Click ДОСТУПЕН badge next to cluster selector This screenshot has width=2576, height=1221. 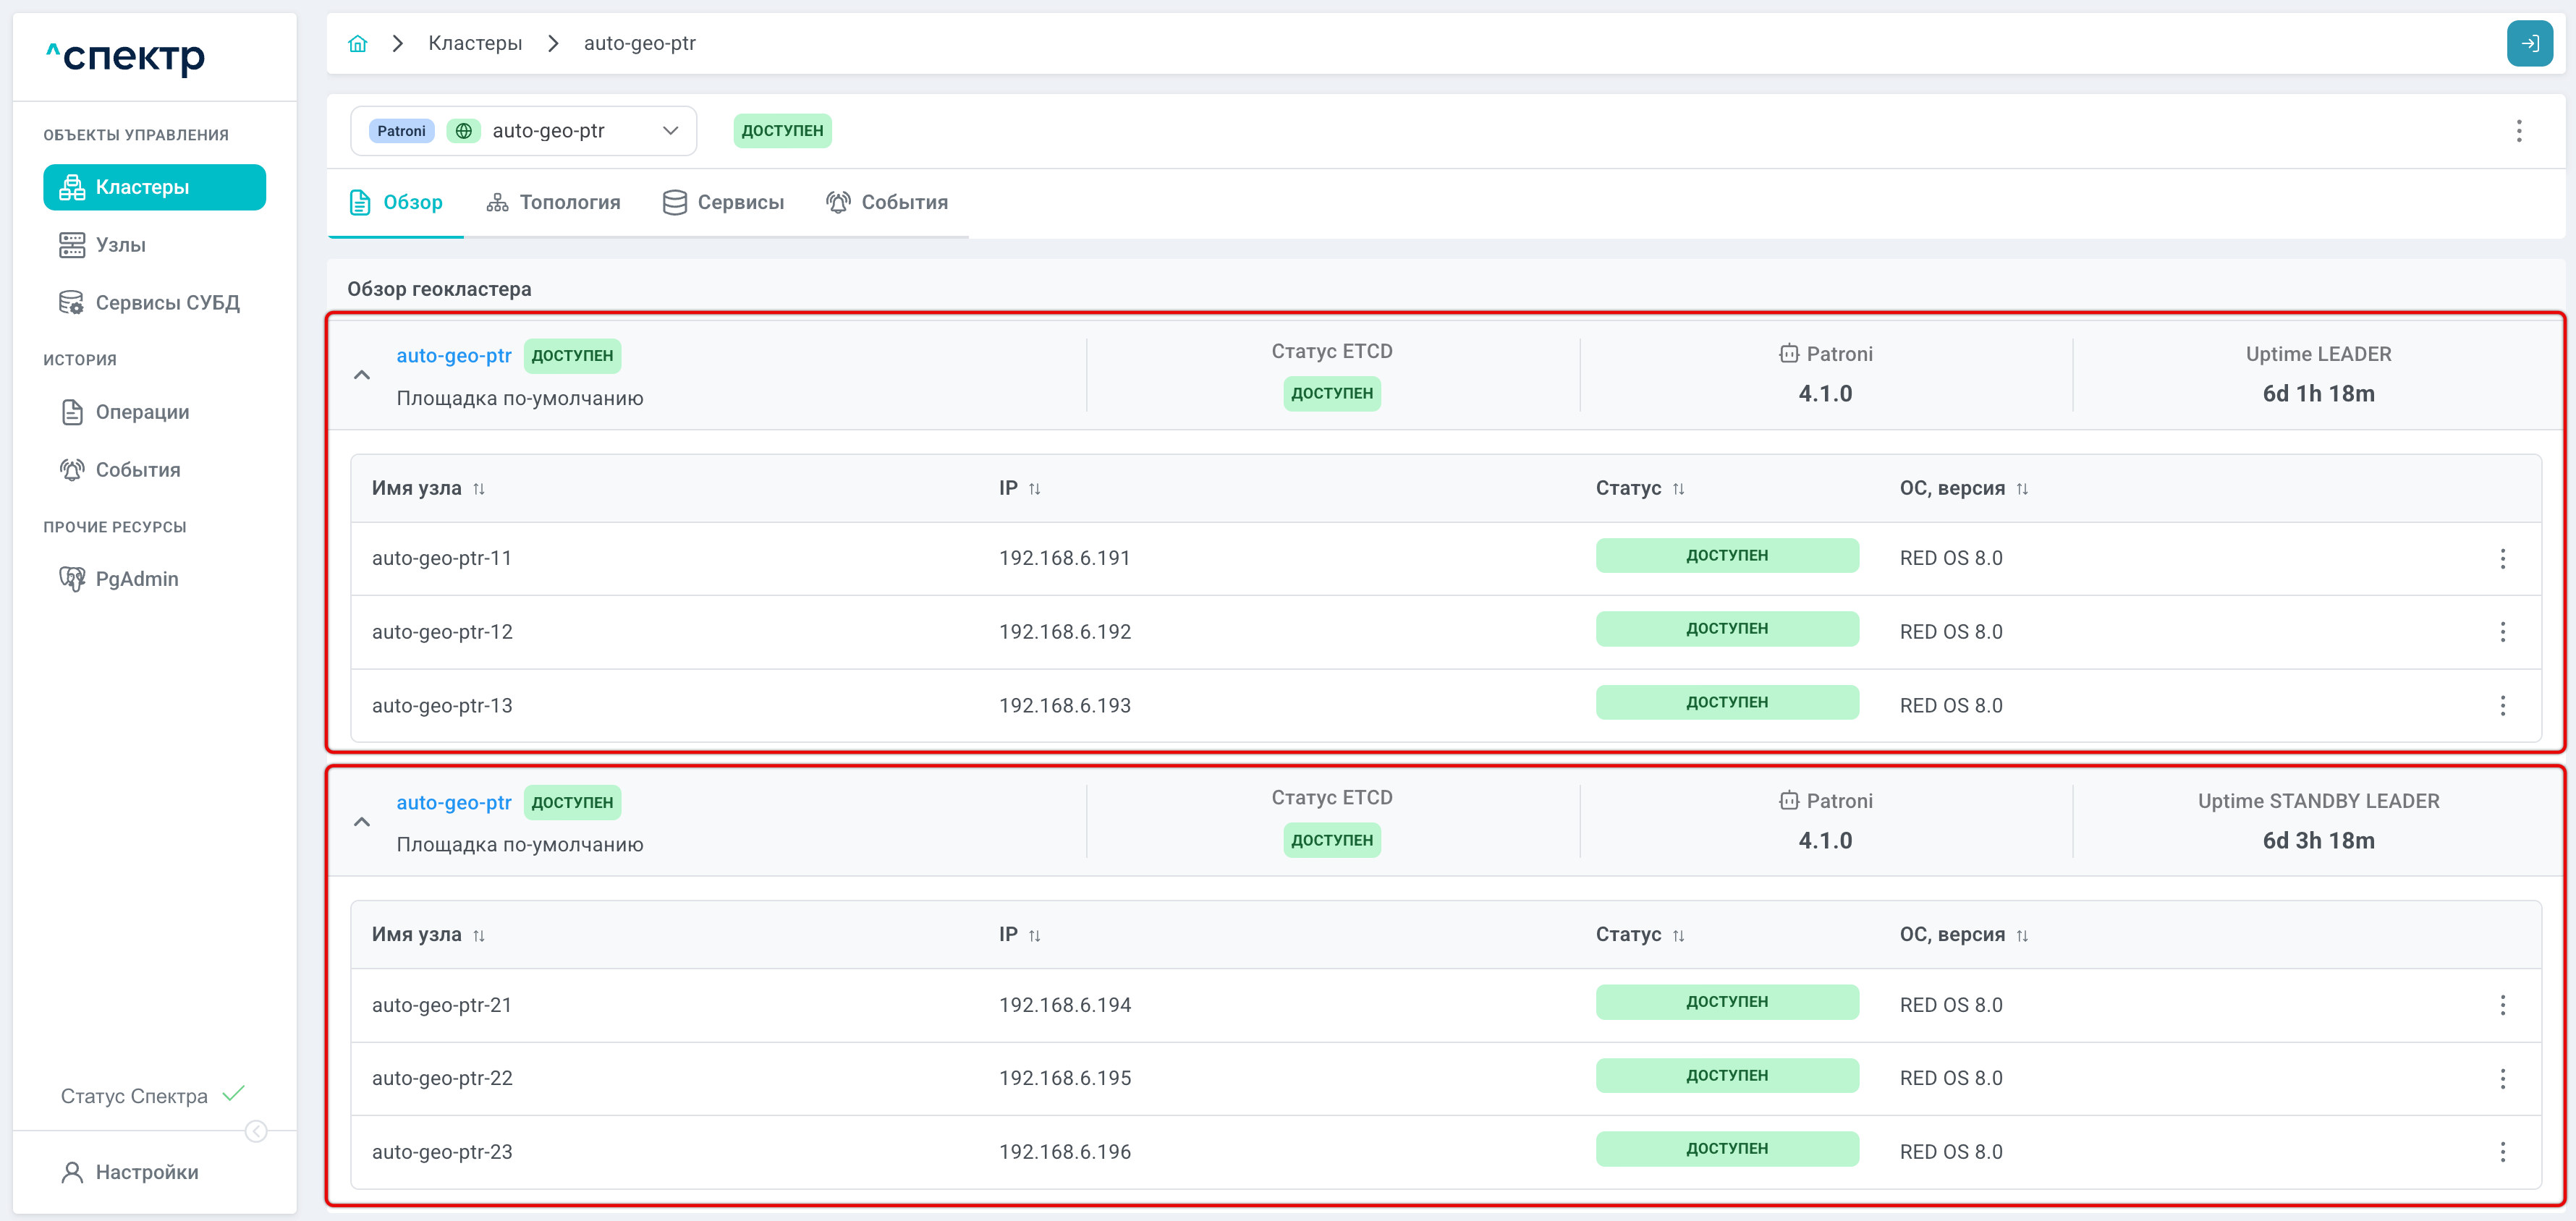(782, 131)
